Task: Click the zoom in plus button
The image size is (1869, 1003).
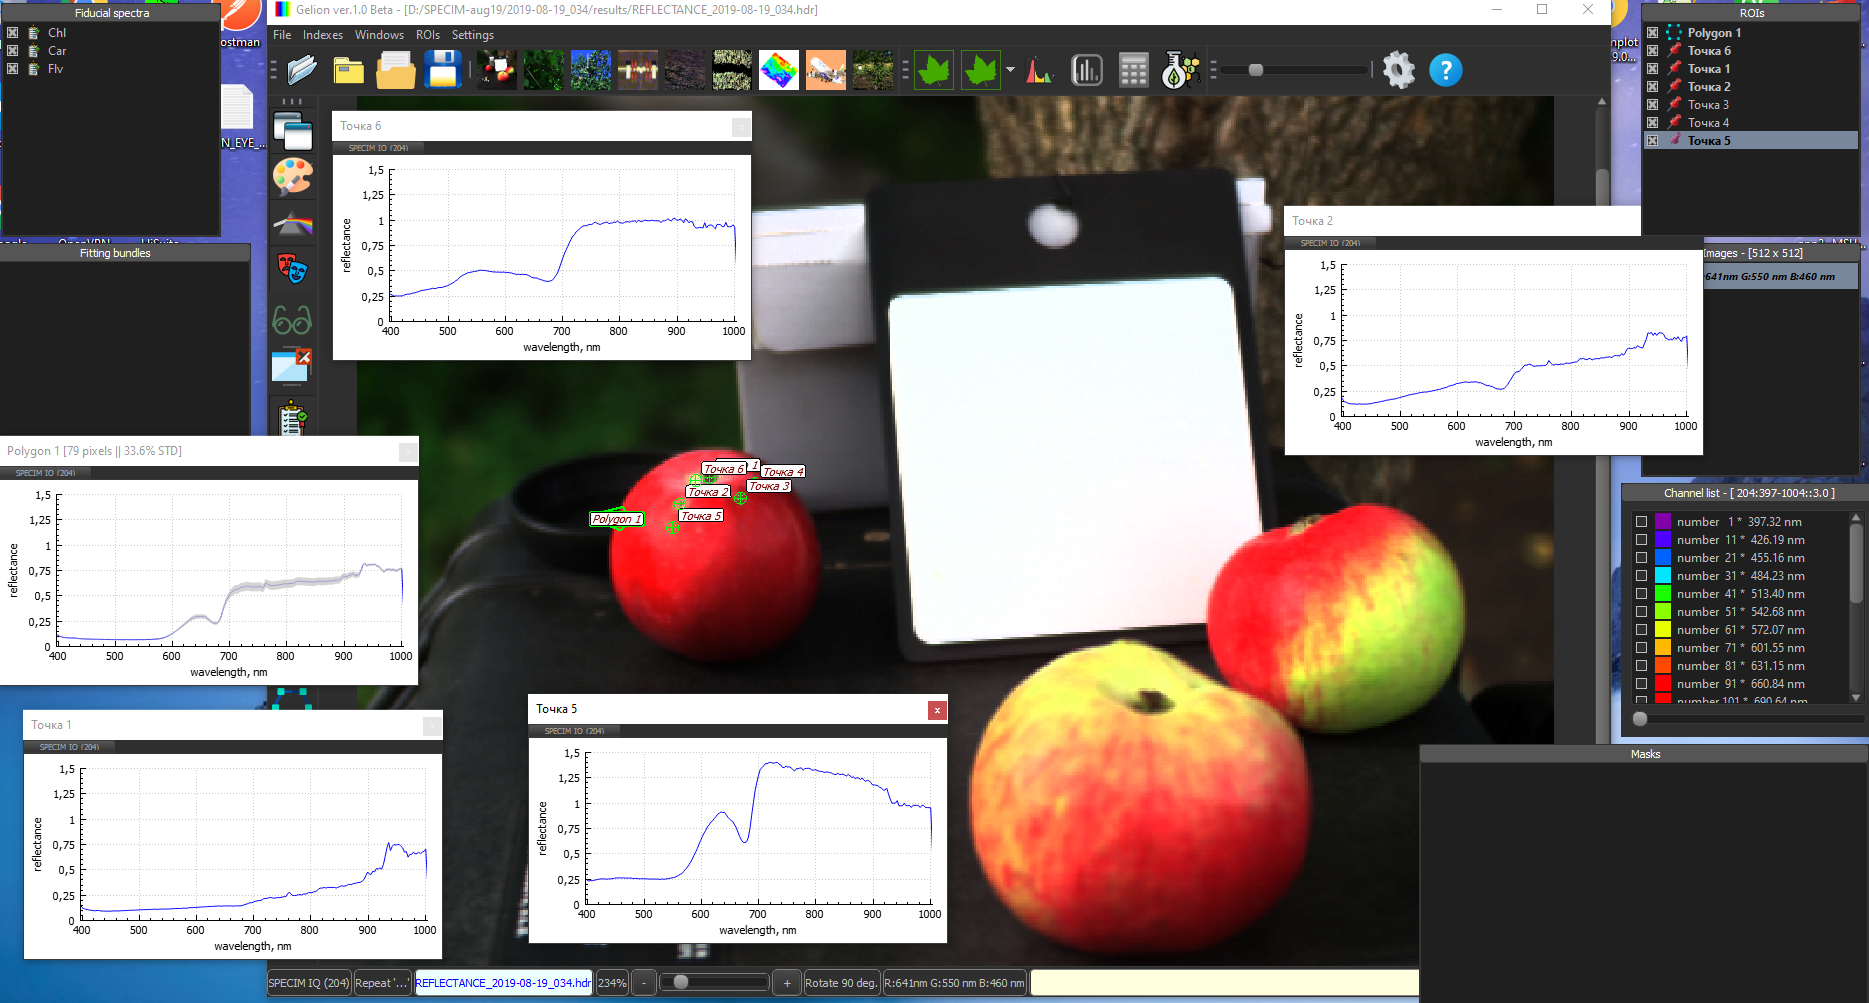Action: click(787, 983)
